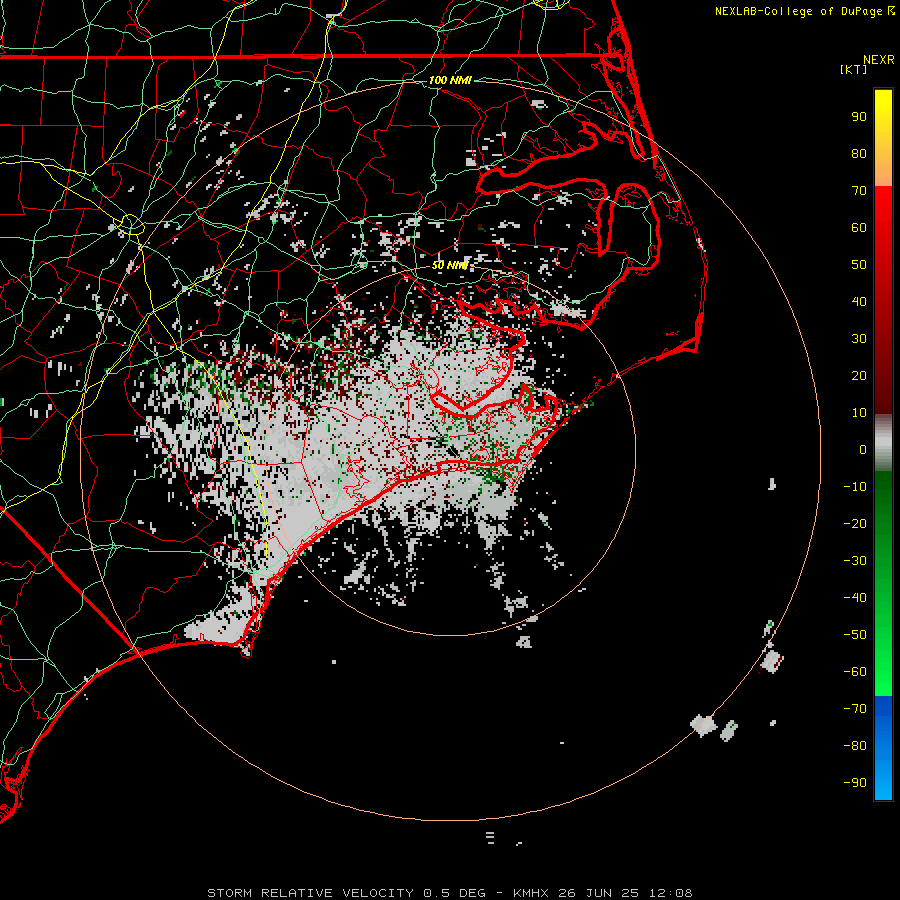Pick the blue segment of the velocity color bar
Screen dimensions: 900x900
pyautogui.click(x=883, y=748)
